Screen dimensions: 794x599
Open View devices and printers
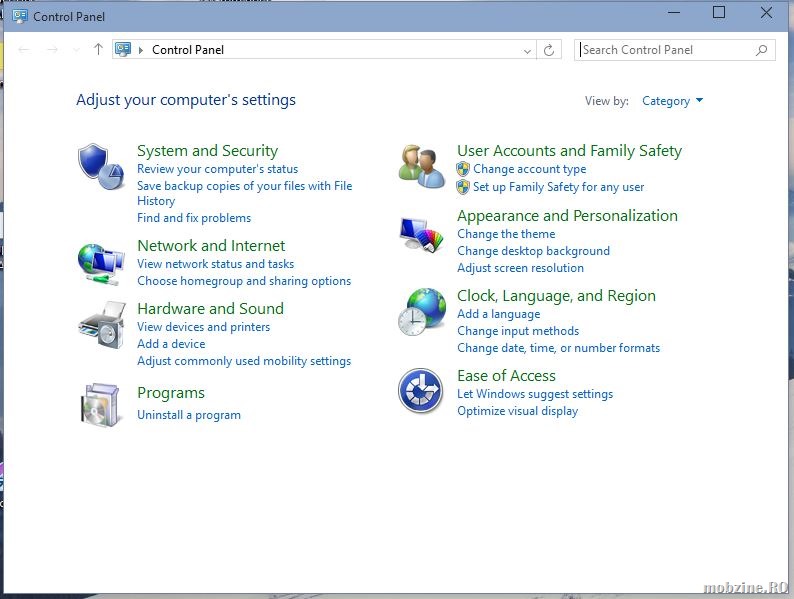click(x=204, y=327)
